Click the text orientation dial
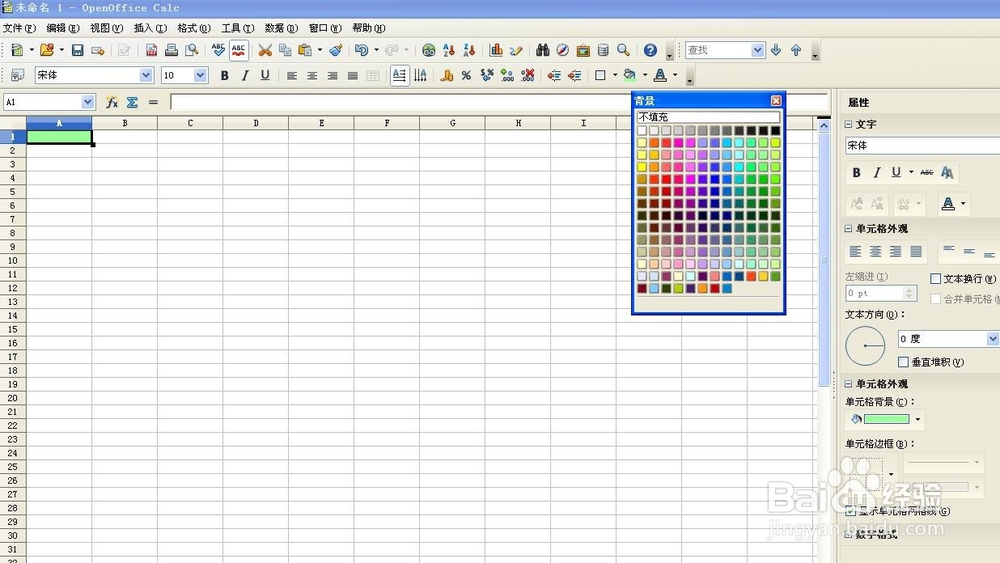Viewport: 1000px width, 563px height. [x=865, y=346]
